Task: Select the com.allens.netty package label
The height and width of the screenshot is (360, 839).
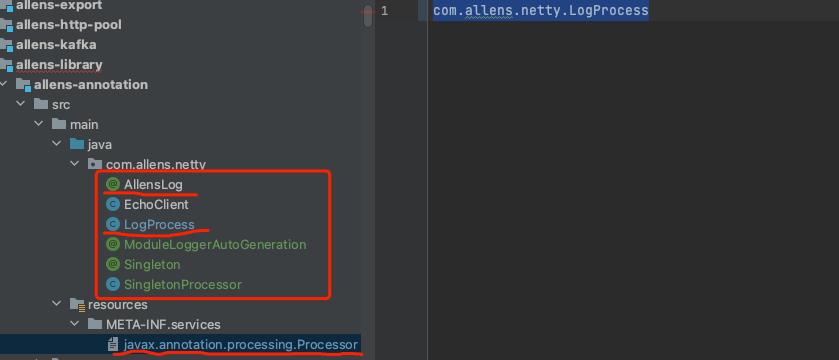Action: click(x=156, y=164)
